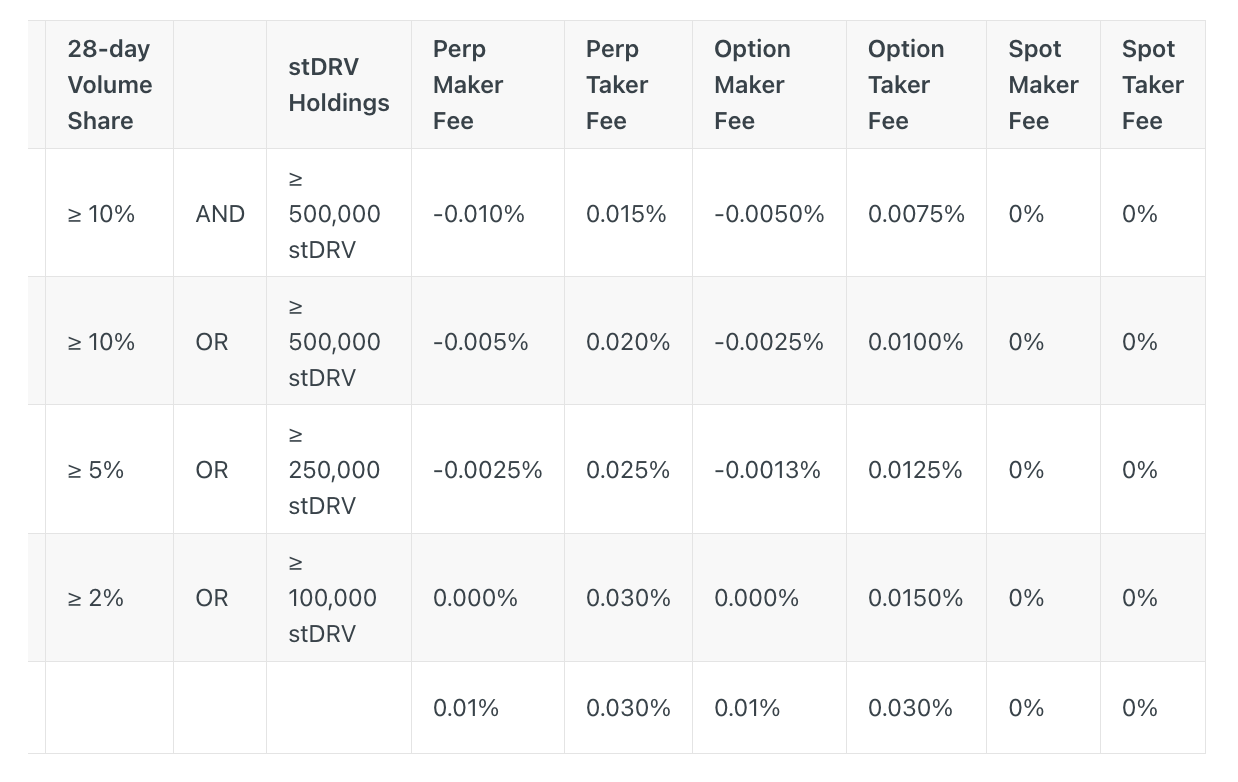Select the Option Taker Fee header

[x=917, y=85]
